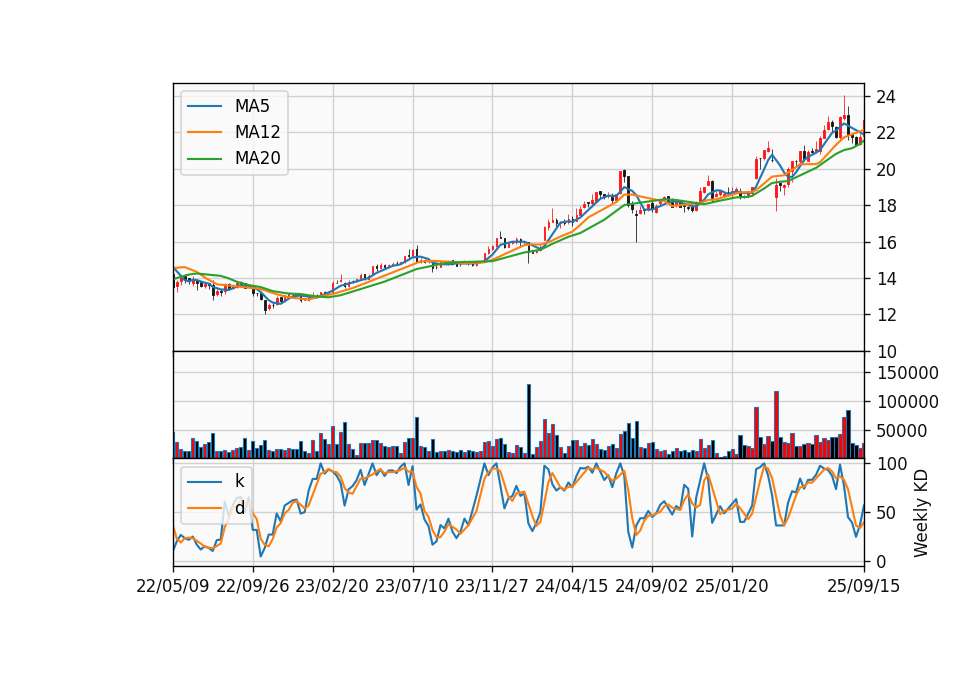
Task: Click the KD axis value 50
Action: coord(886,513)
